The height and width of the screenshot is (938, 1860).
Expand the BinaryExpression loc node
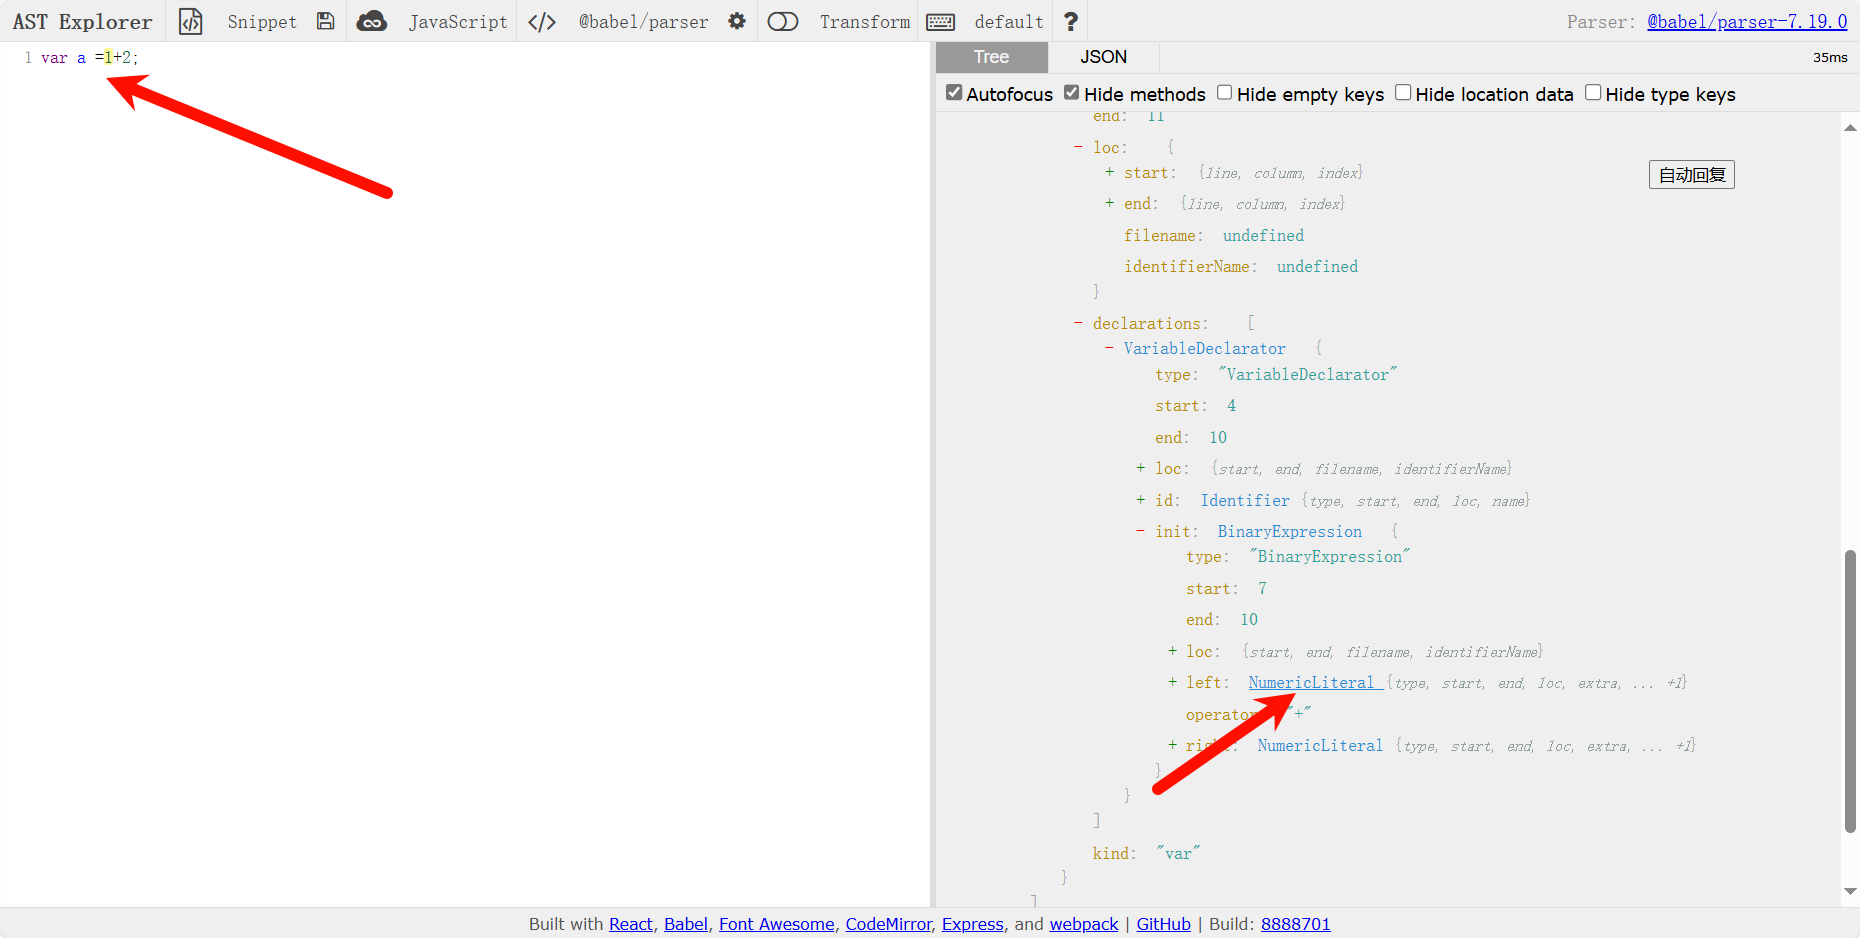pyautogui.click(x=1172, y=651)
